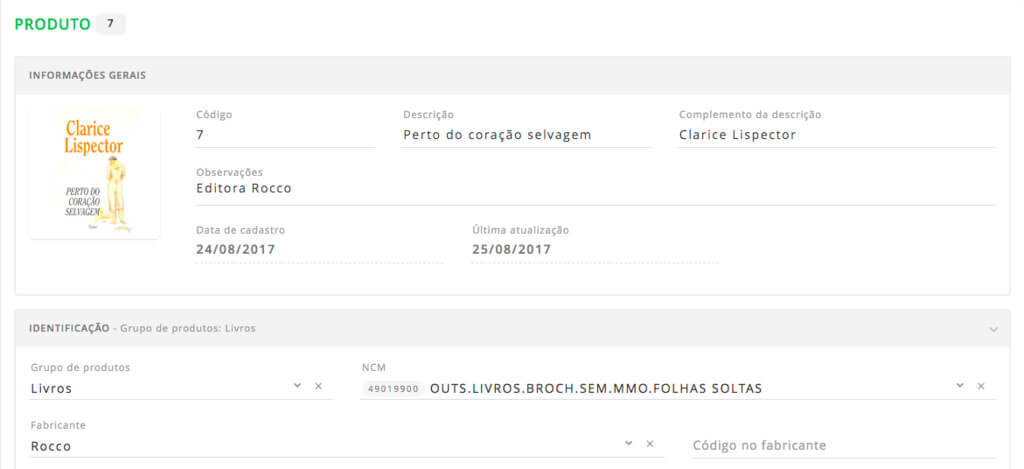Image resolution: width=1024 pixels, height=469 pixels.
Task: Click the Informações Gerais section header
Action: click(512, 75)
